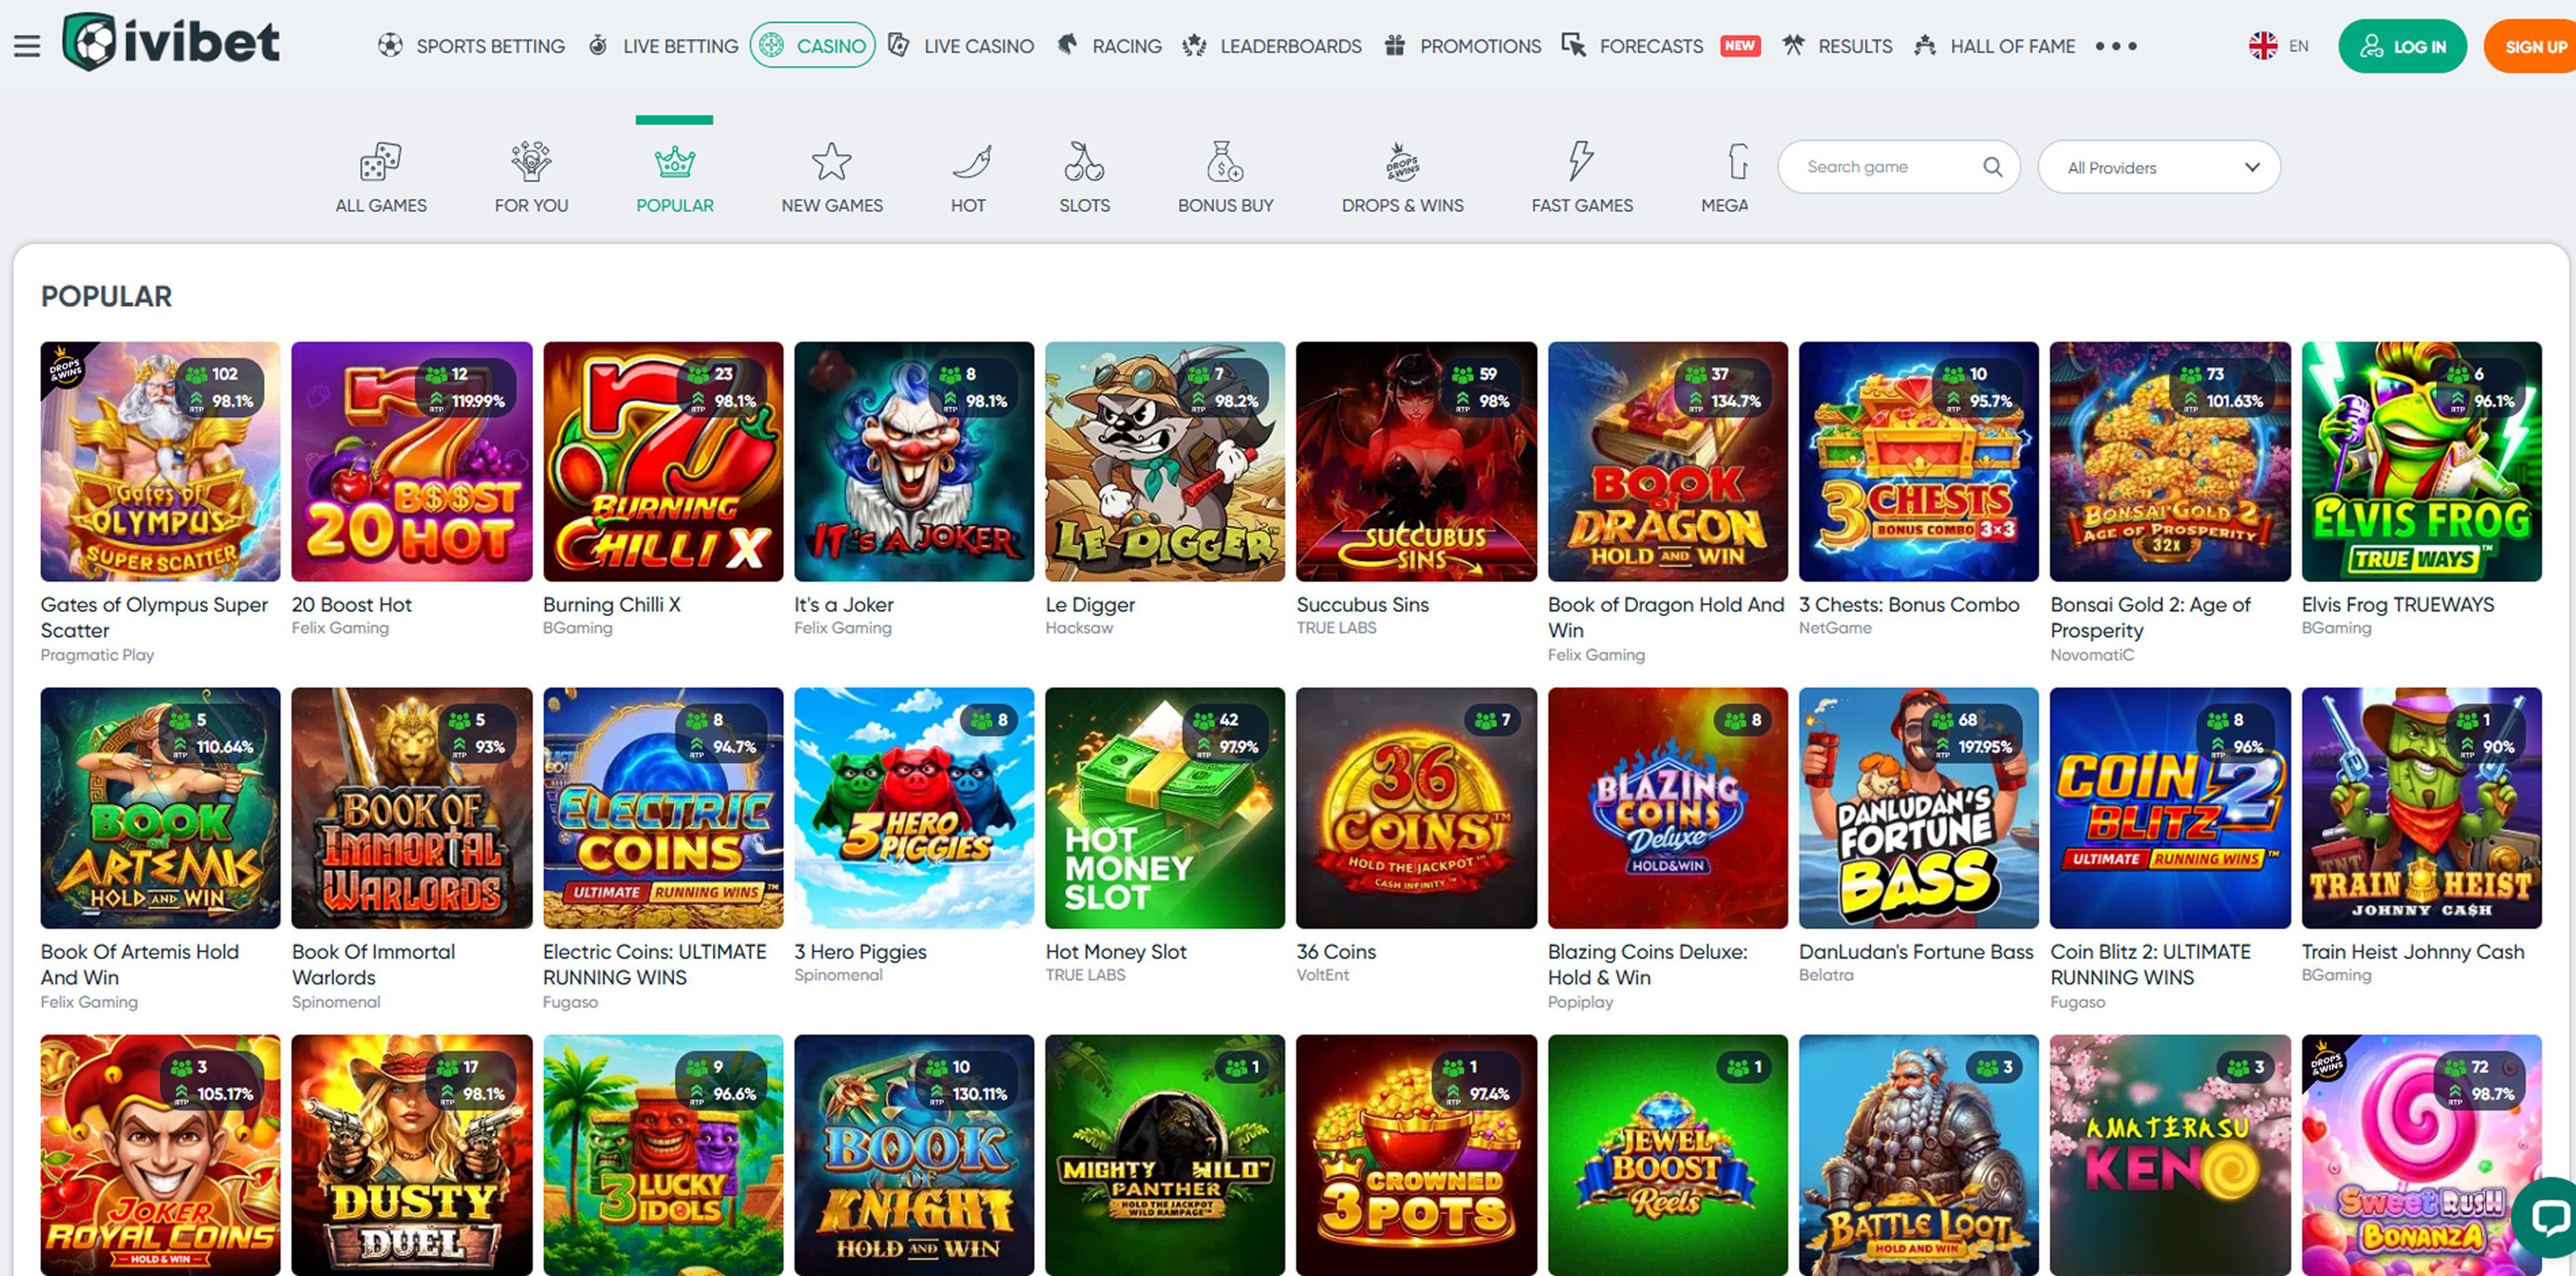2576x1276 pixels.
Task: Open the live chat bubble icon
Action: click(2547, 1217)
